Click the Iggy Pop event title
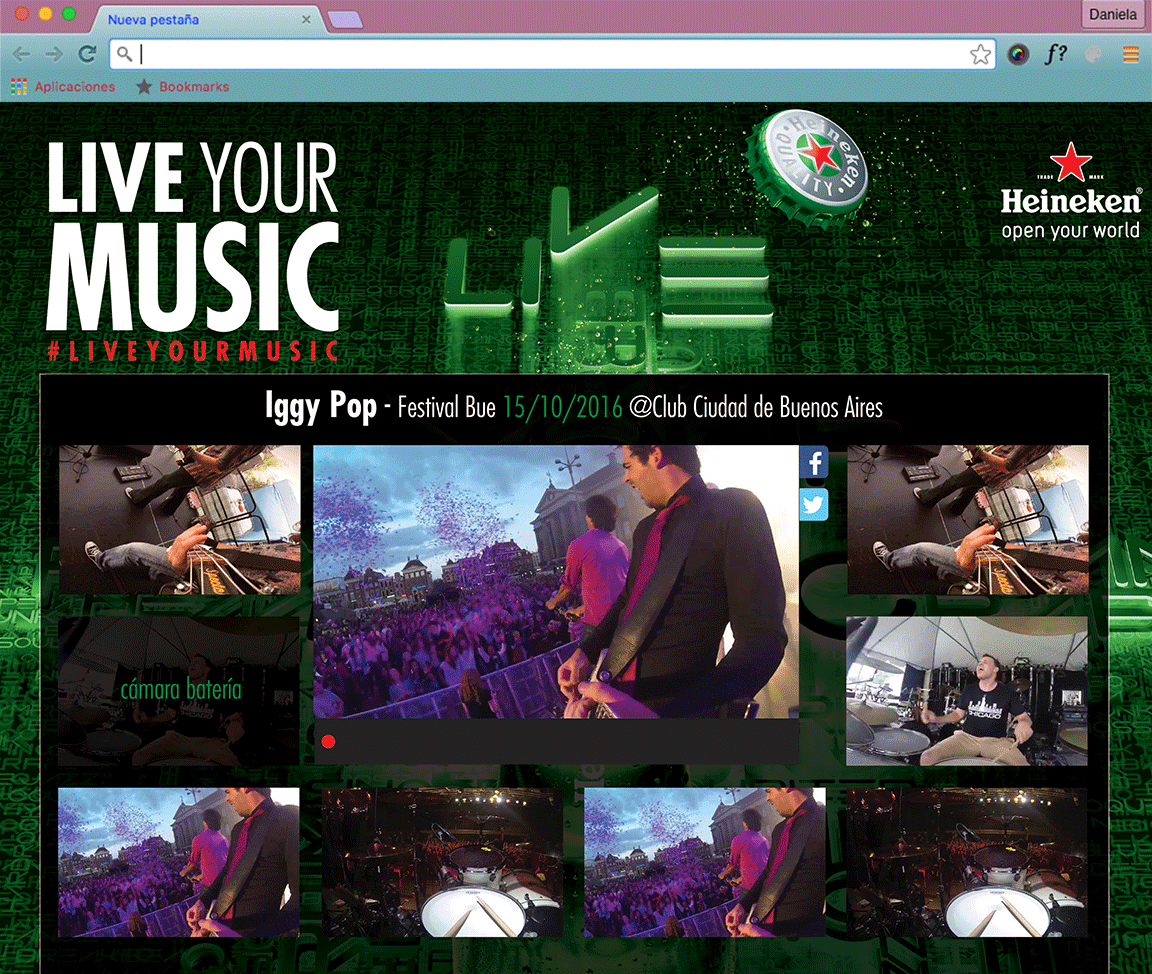1152x974 pixels. pyautogui.click(x=321, y=406)
